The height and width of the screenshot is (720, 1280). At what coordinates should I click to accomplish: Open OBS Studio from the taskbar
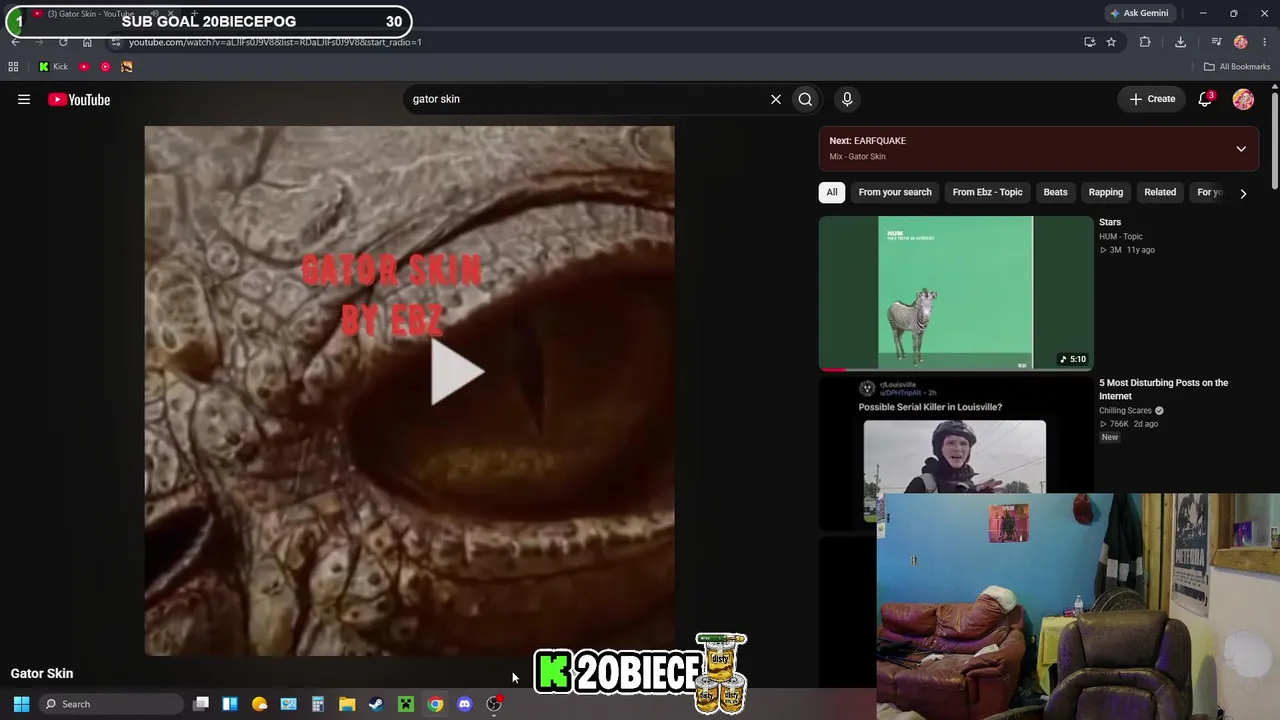click(x=494, y=704)
